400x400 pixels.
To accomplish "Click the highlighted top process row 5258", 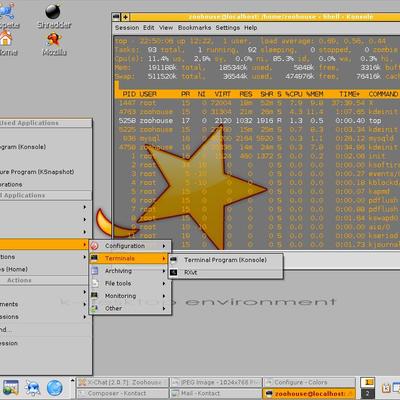I will click(x=257, y=121).
